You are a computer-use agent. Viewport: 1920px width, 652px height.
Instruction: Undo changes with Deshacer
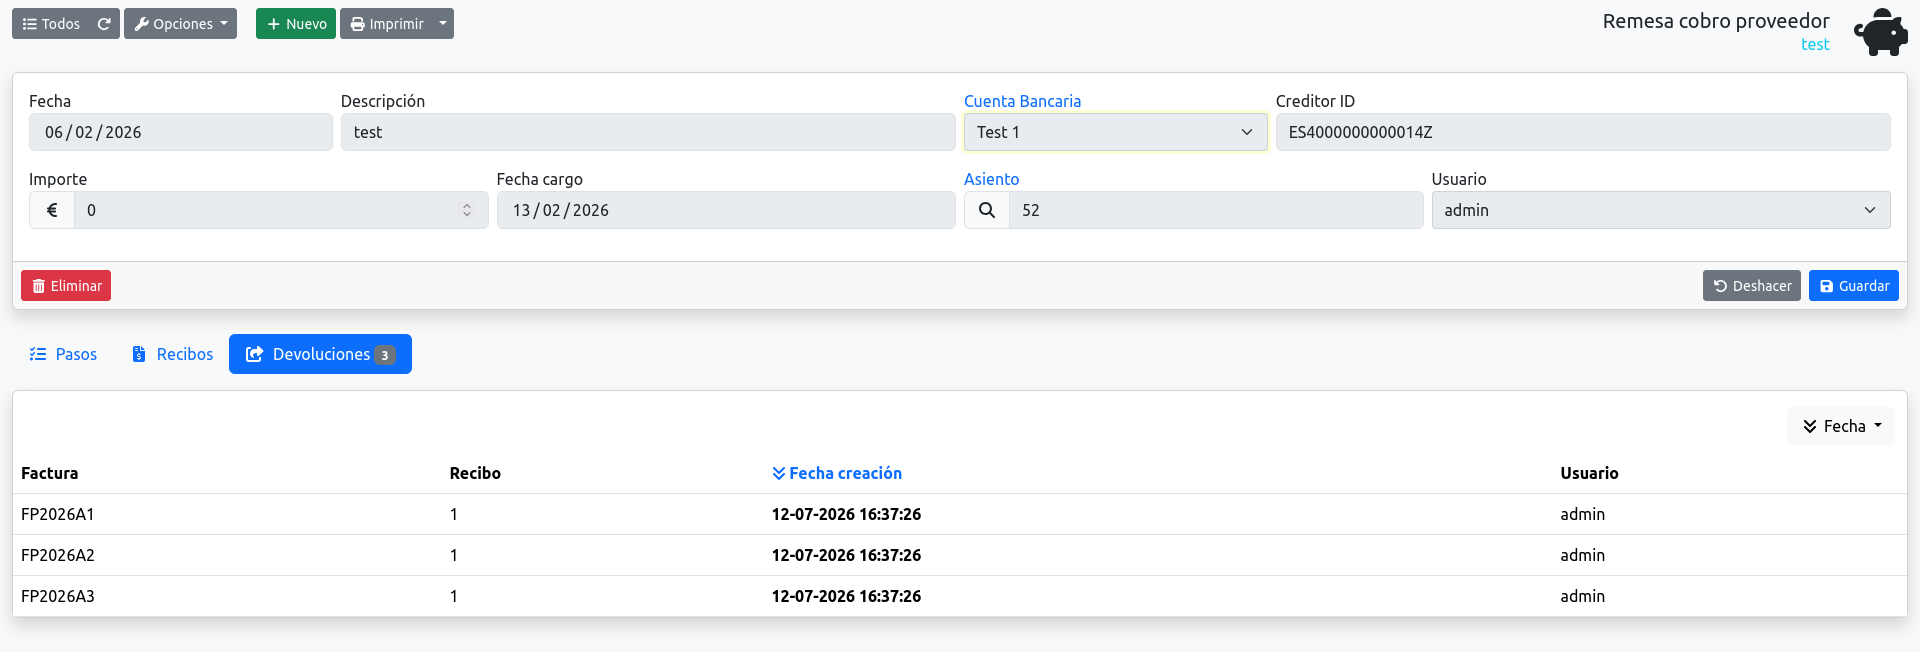1752,286
